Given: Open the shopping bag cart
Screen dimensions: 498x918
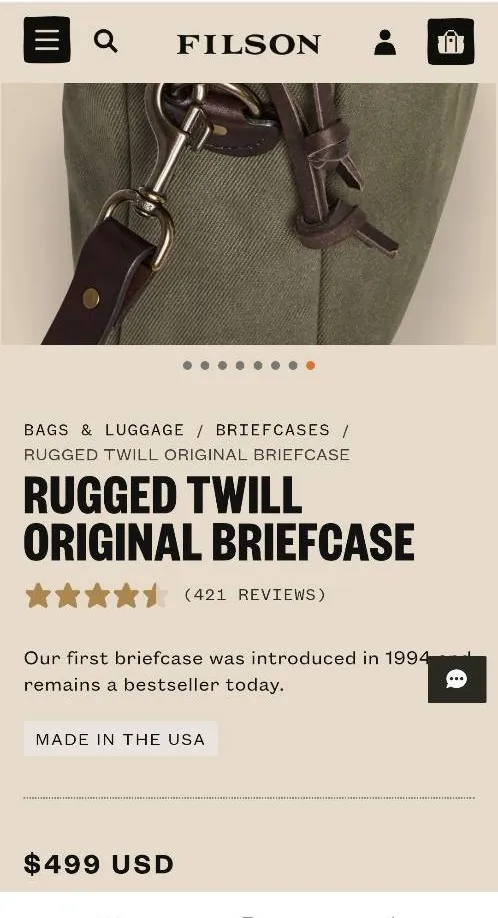Looking at the screenshot, I should 451,42.
